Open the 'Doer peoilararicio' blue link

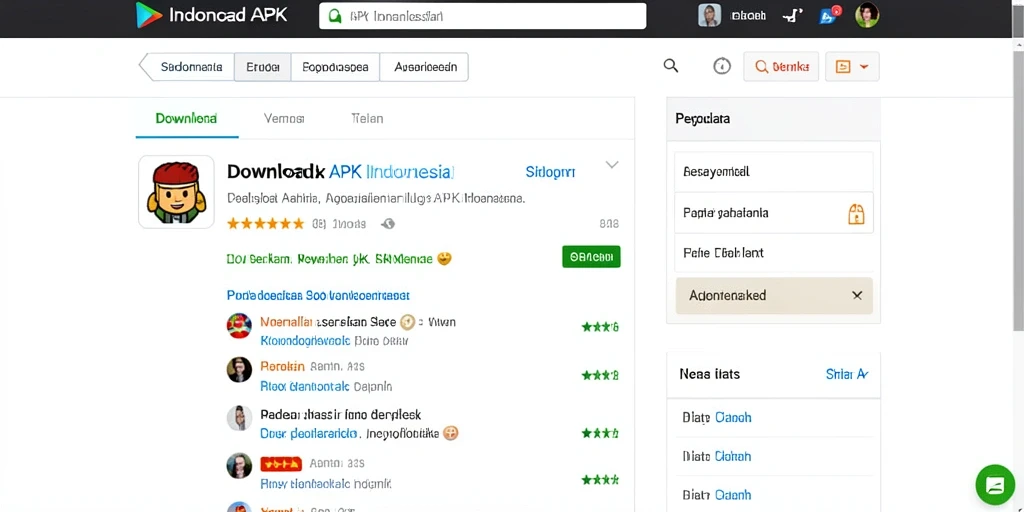[308, 434]
